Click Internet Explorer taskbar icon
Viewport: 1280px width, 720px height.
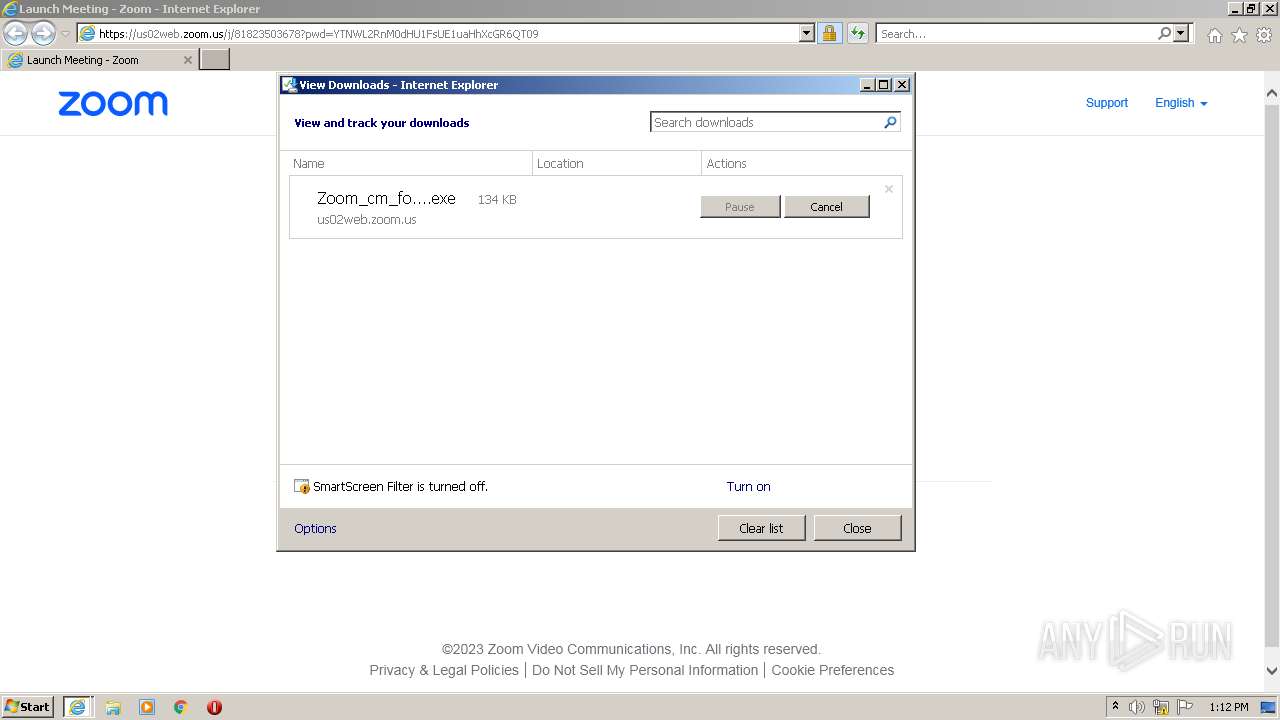77,707
